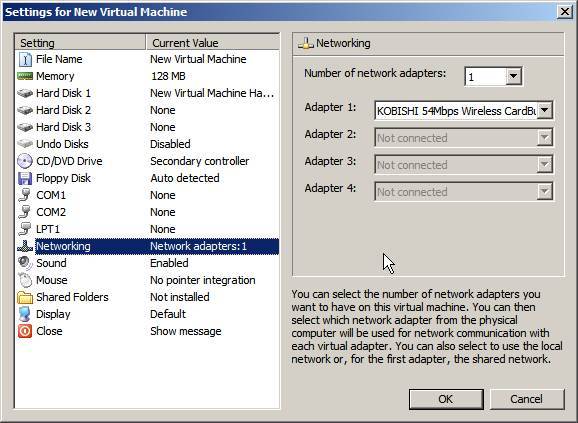Click the Display monitor icon
Screen dimensions: 578x423
pos(25,314)
